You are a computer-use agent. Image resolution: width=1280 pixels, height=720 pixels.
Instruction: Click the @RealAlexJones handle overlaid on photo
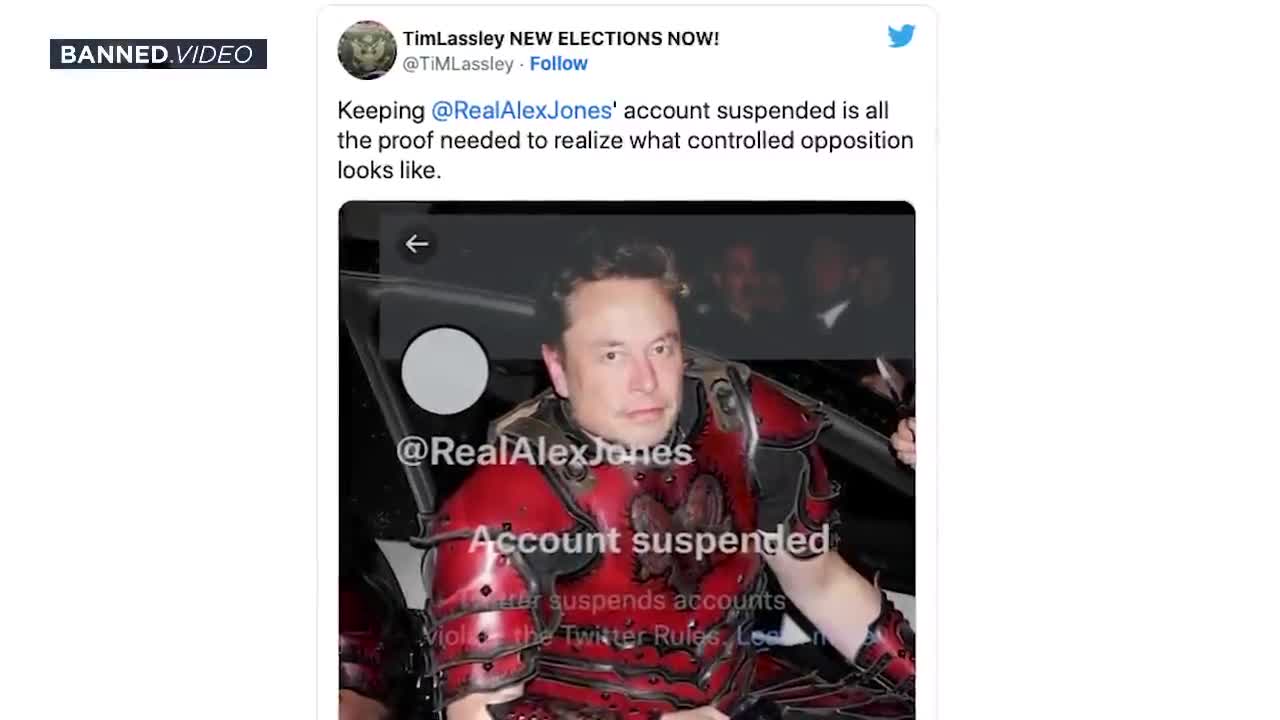(x=544, y=451)
